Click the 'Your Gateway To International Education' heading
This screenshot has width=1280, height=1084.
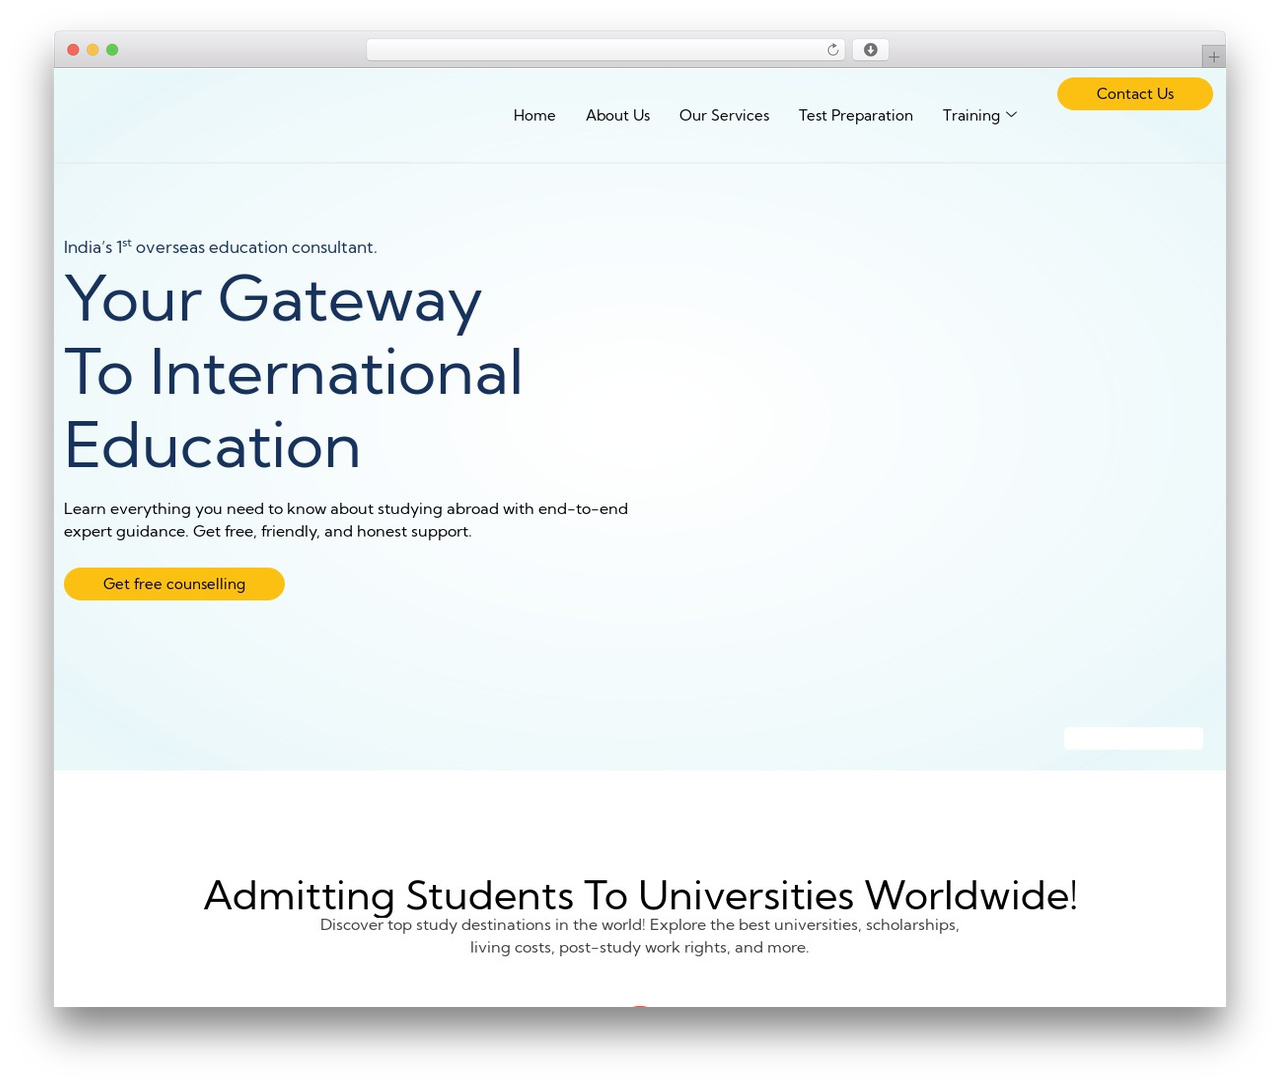pyautogui.click(x=293, y=372)
